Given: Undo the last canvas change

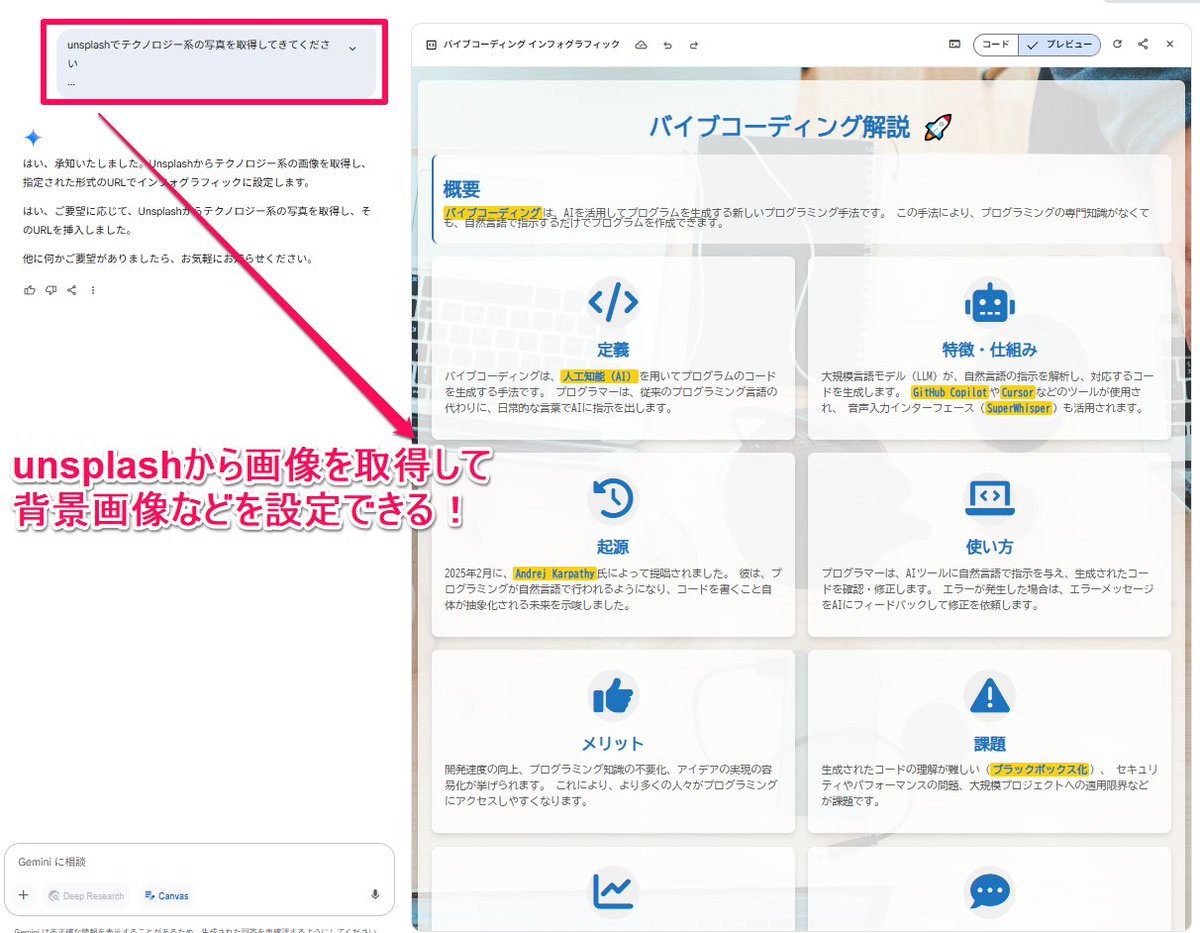Looking at the screenshot, I should tap(668, 45).
